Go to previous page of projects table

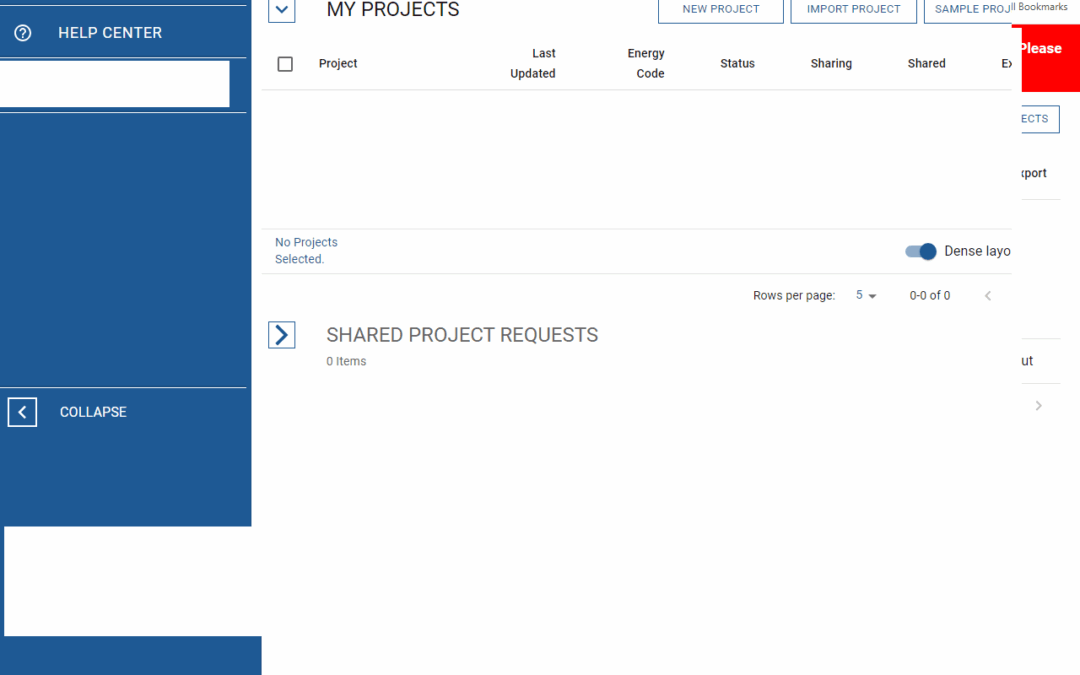click(988, 296)
